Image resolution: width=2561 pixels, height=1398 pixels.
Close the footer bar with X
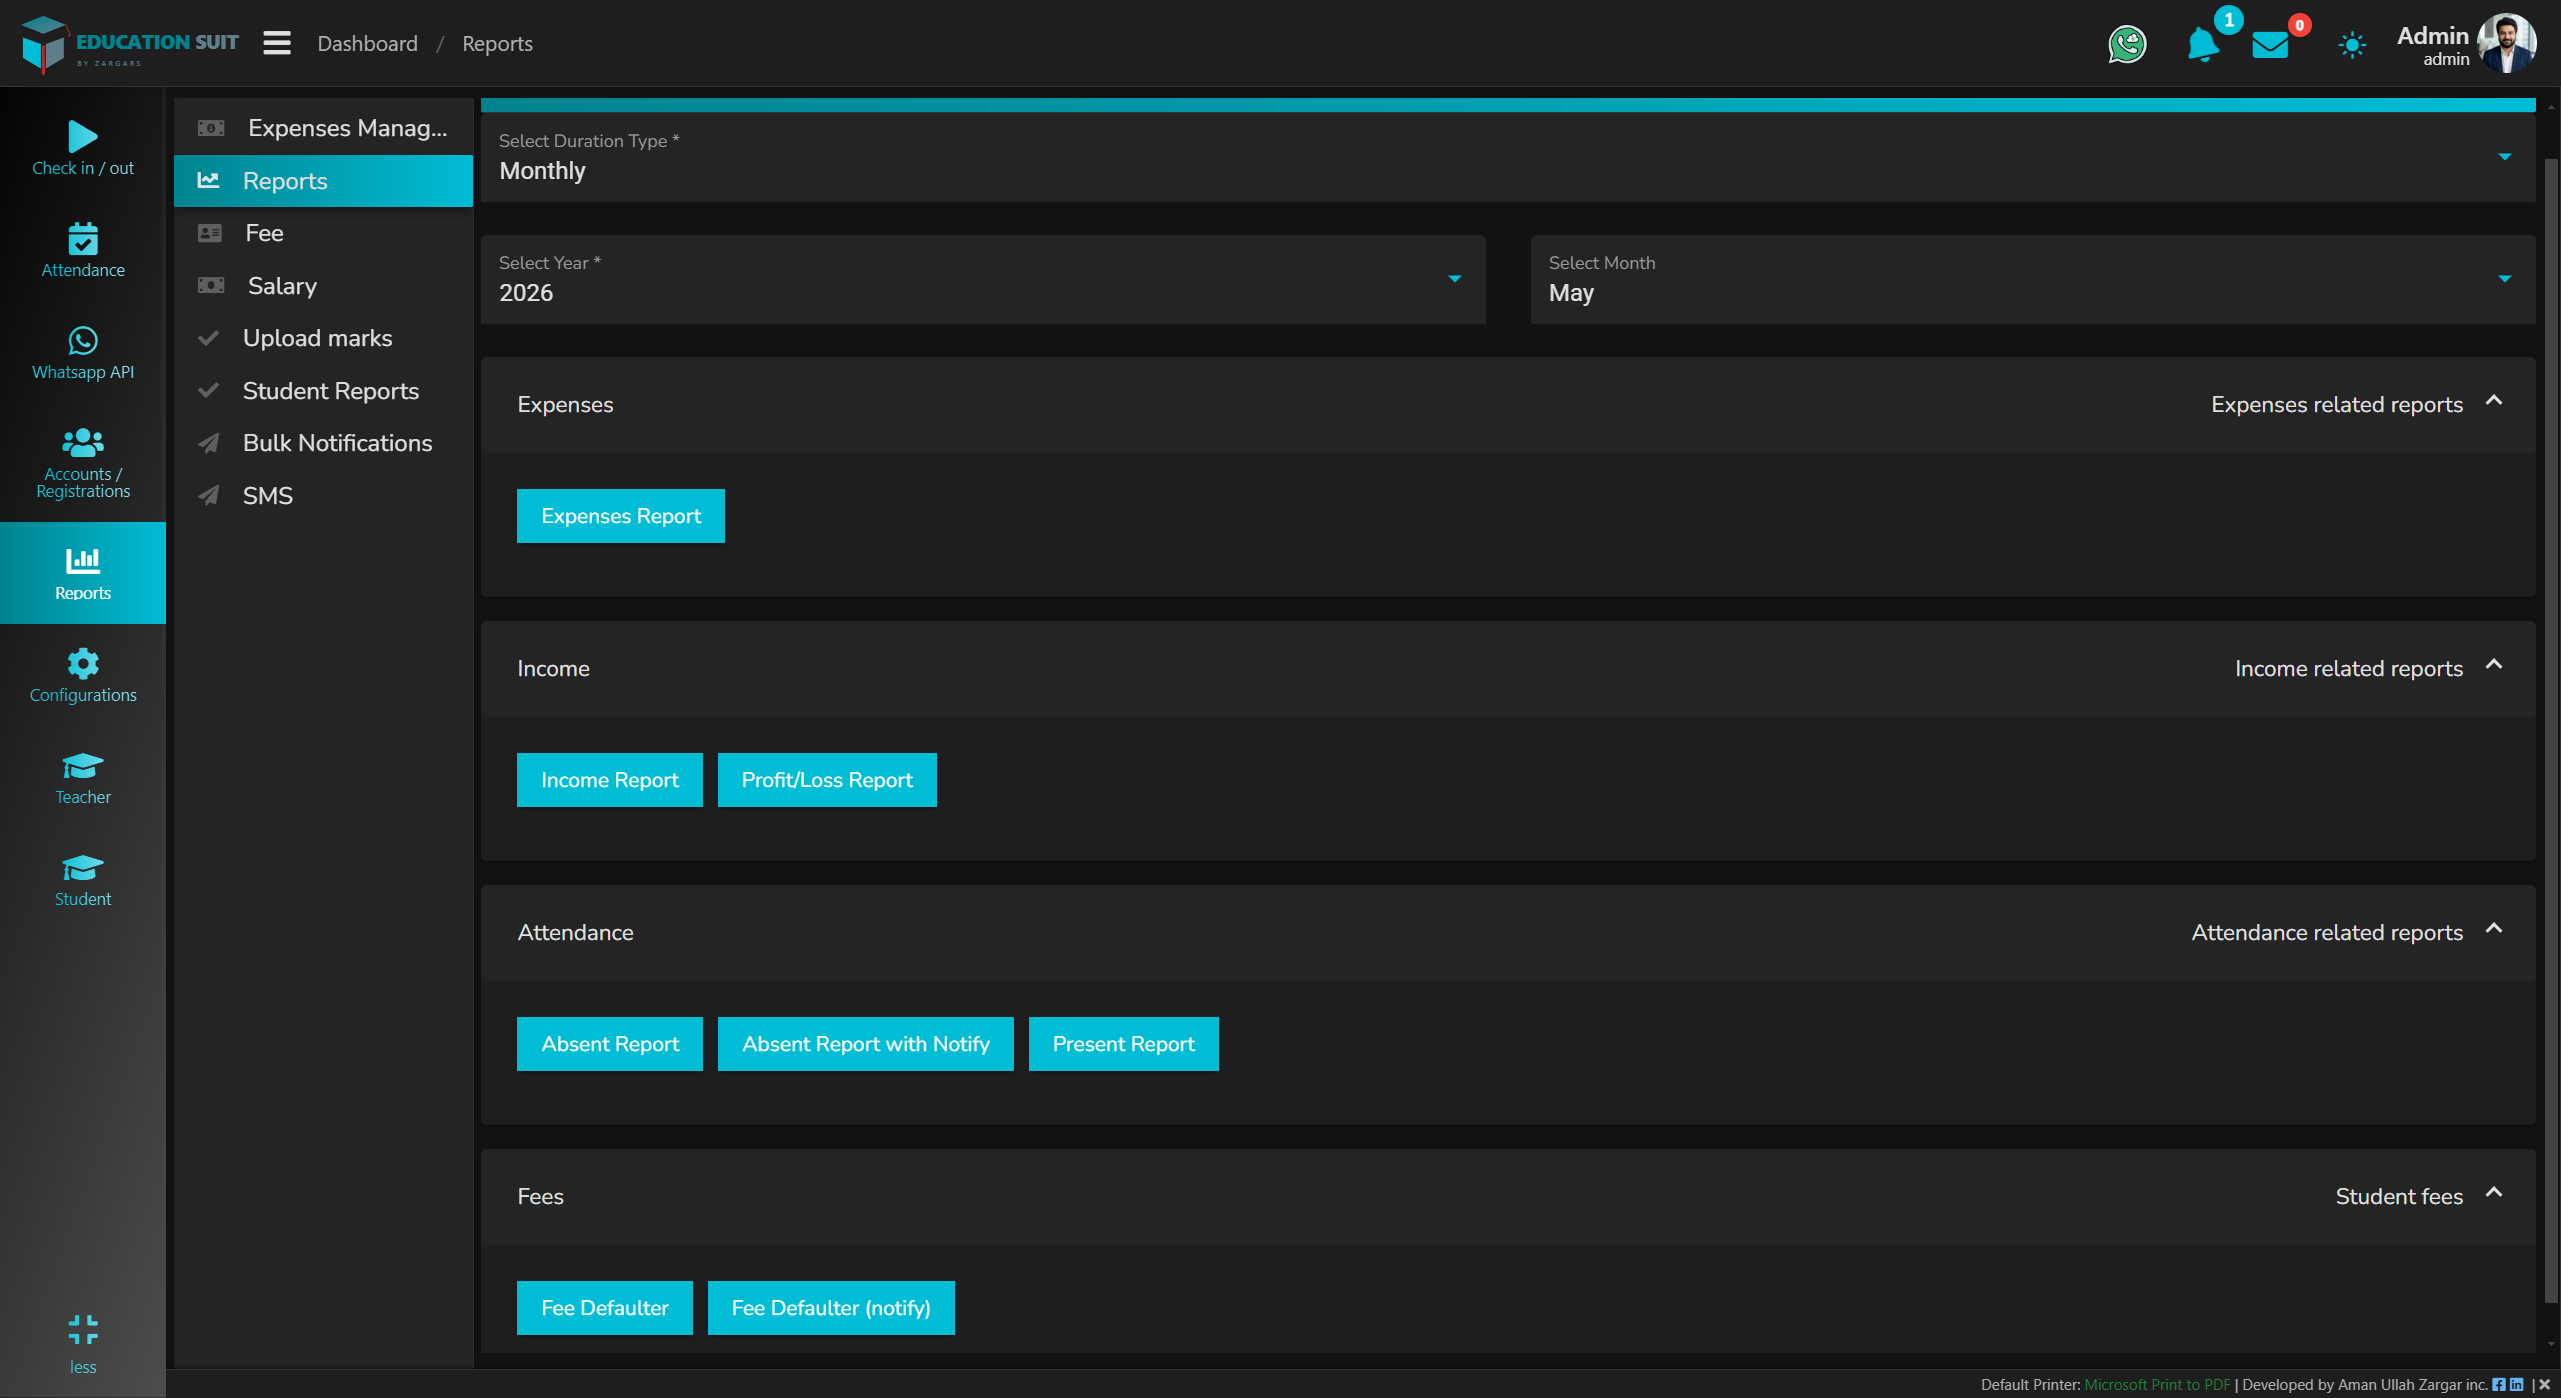[x=2545, y=1385]
